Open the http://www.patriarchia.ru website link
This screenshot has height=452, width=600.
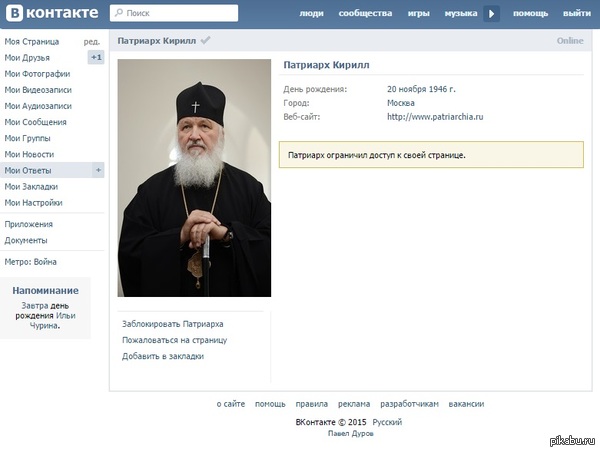[x=435, y=117]
